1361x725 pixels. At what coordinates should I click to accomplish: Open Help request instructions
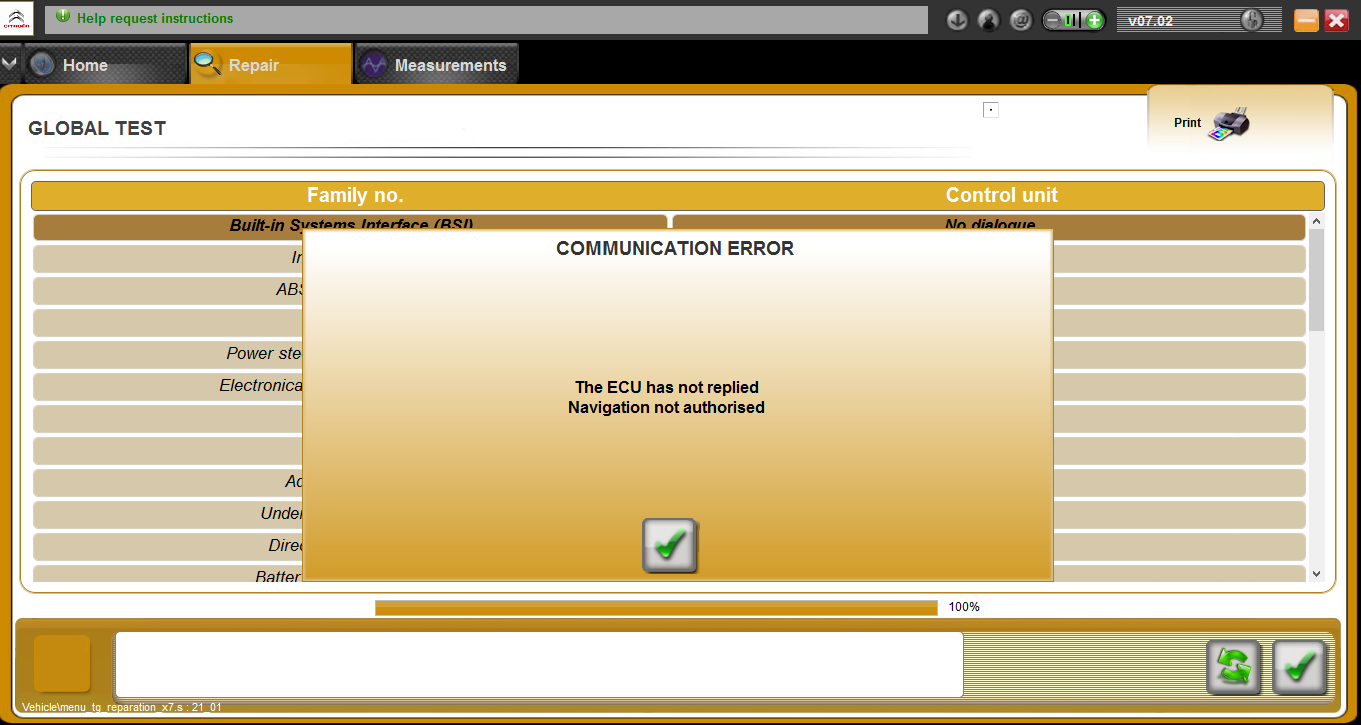[x=154, y=19]
